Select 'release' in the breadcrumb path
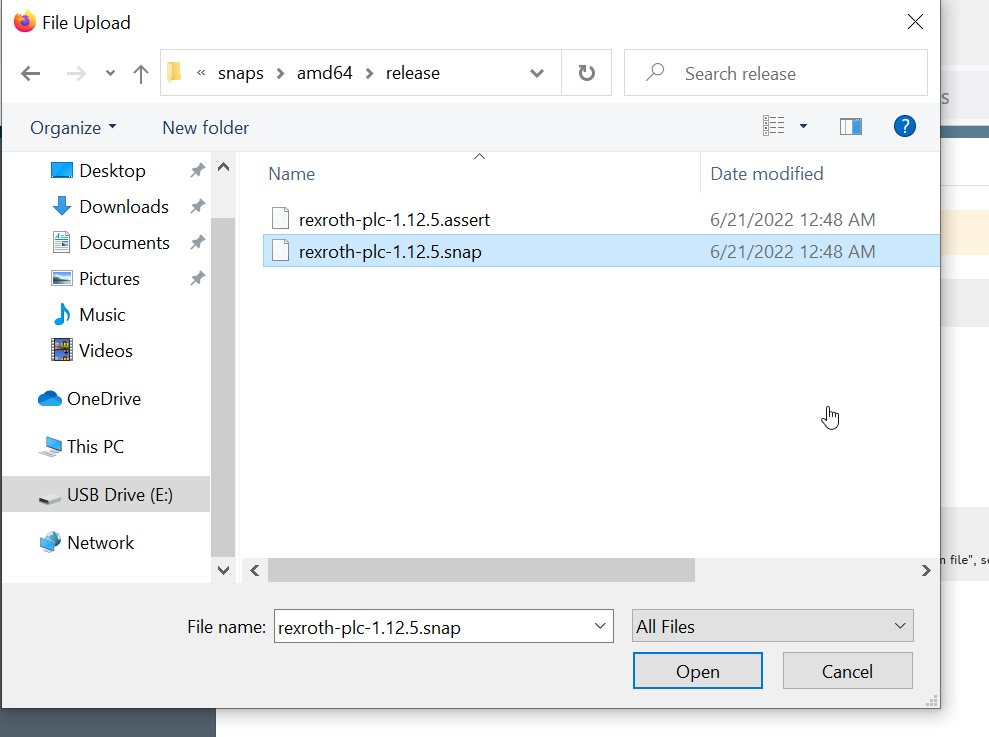This screenshot has width=989, height=737. click(413, 73)
